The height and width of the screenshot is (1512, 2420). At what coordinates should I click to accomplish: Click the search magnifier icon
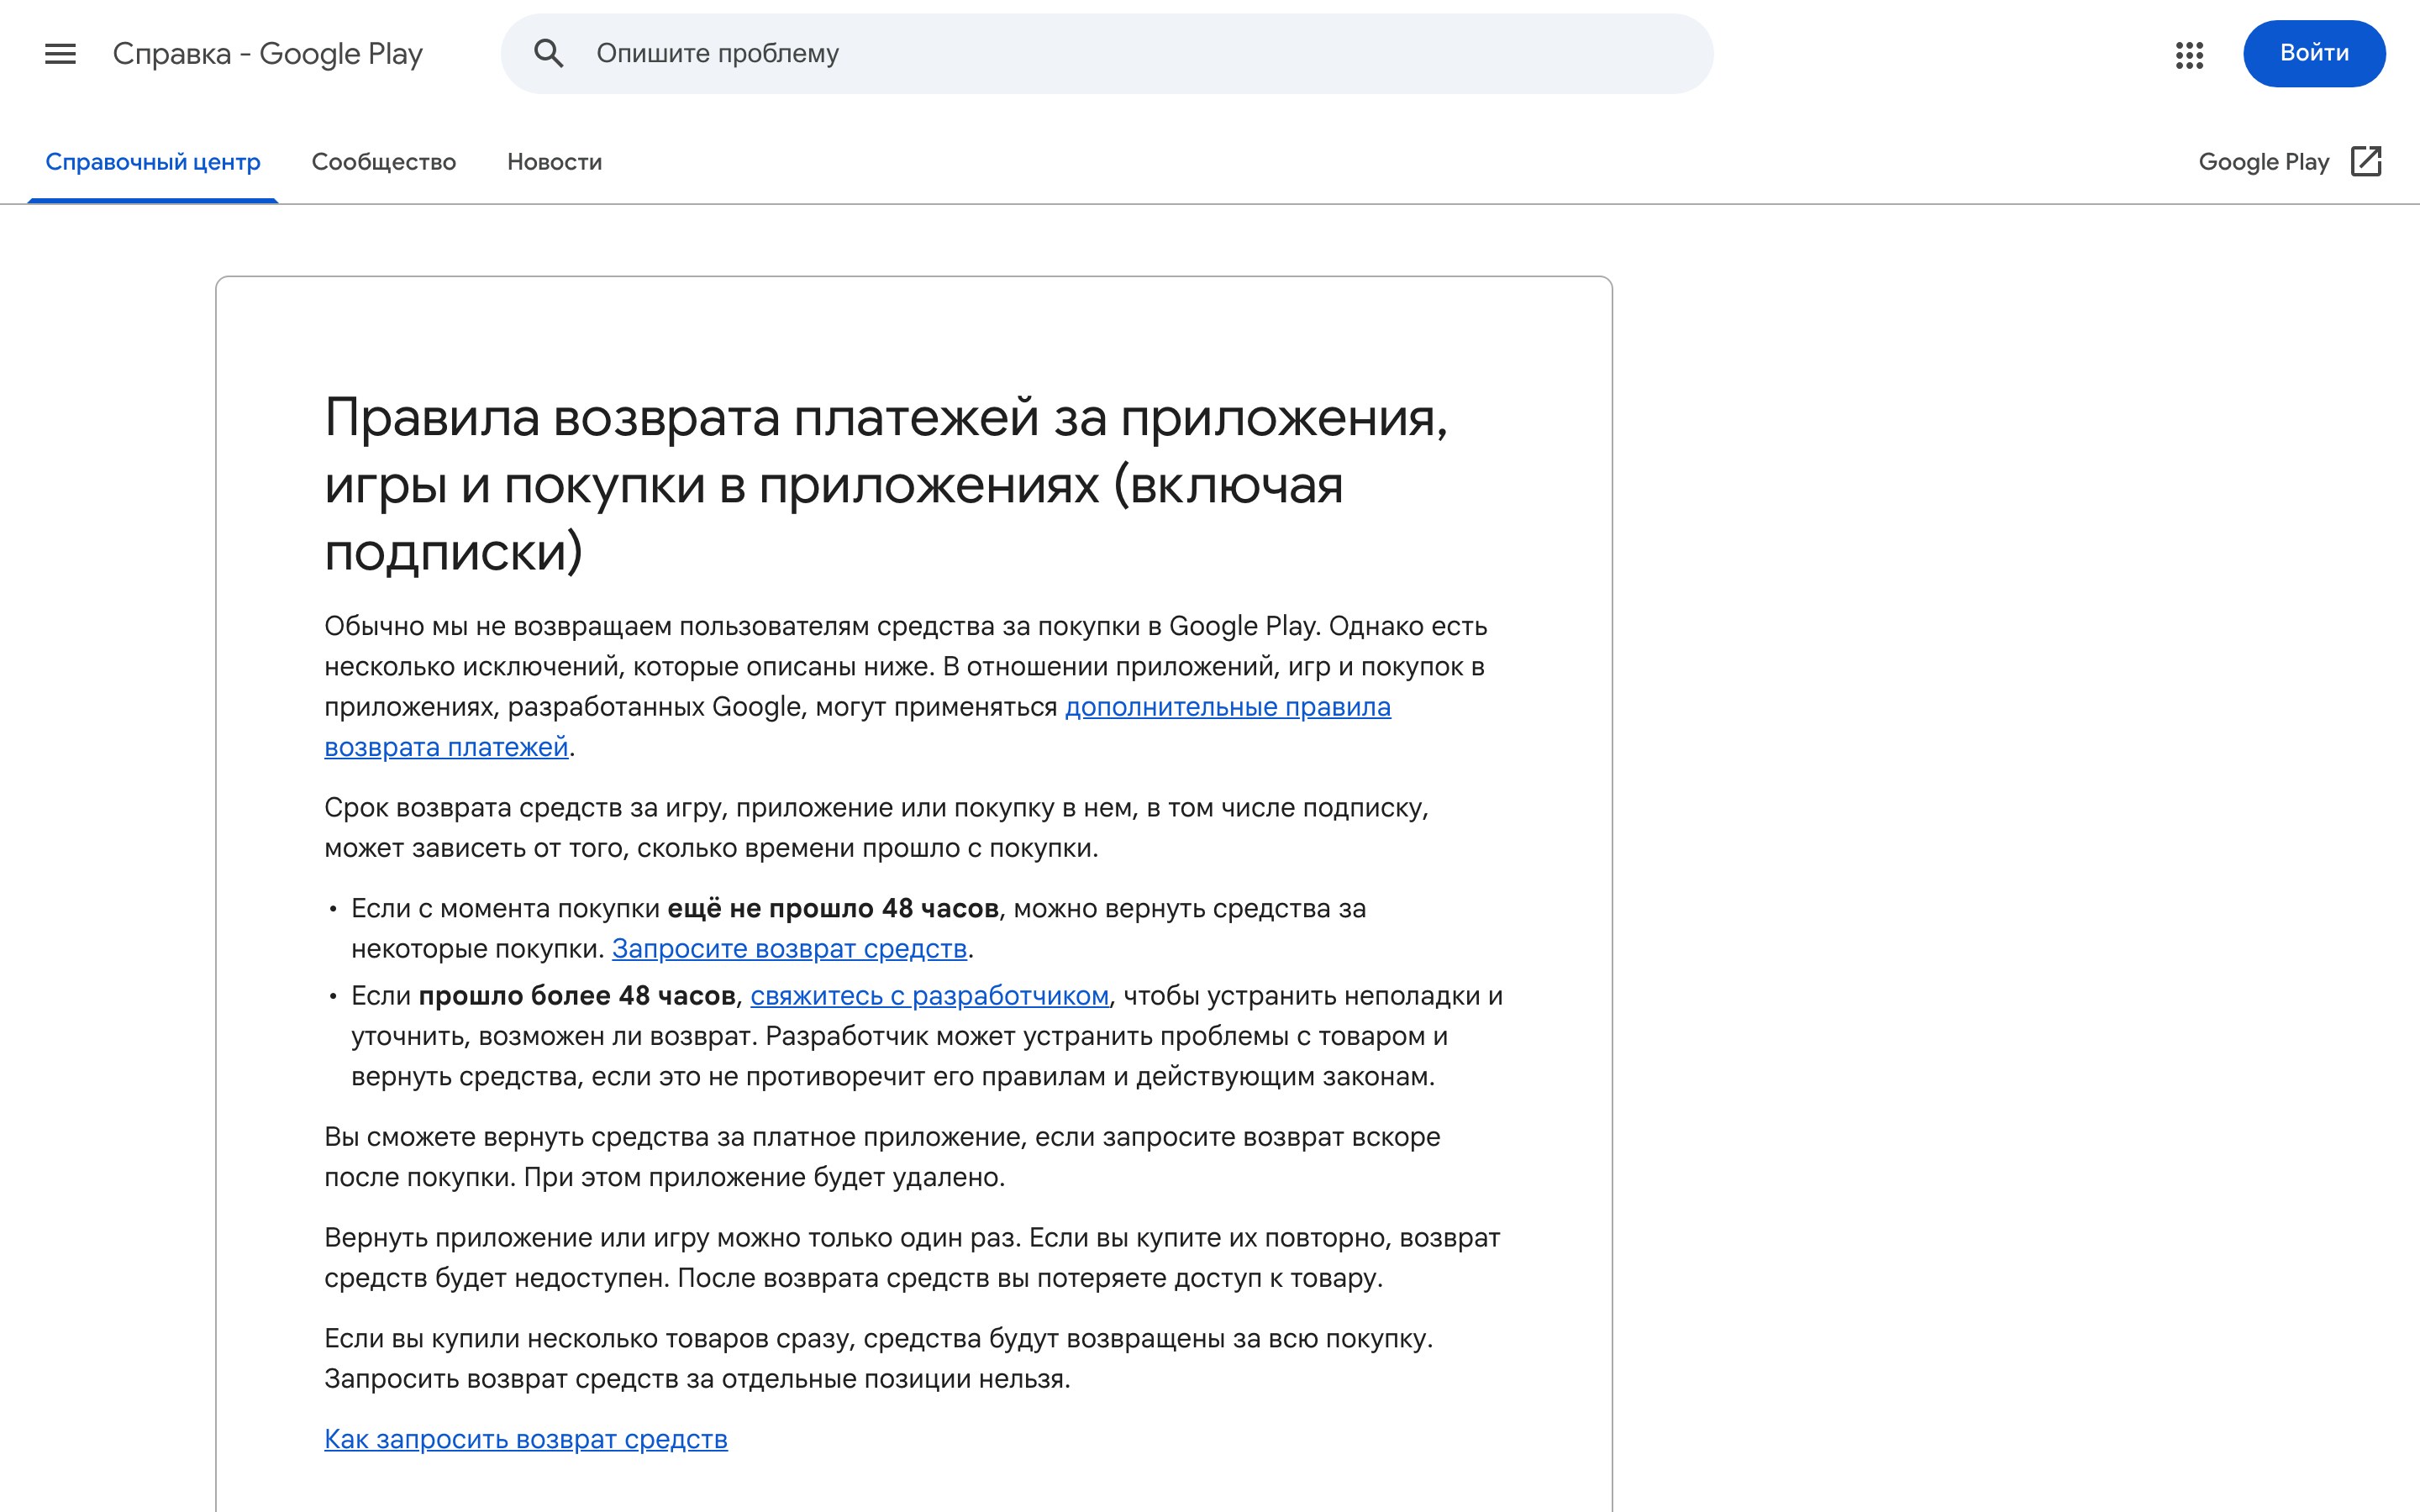(x=549, y=54)
